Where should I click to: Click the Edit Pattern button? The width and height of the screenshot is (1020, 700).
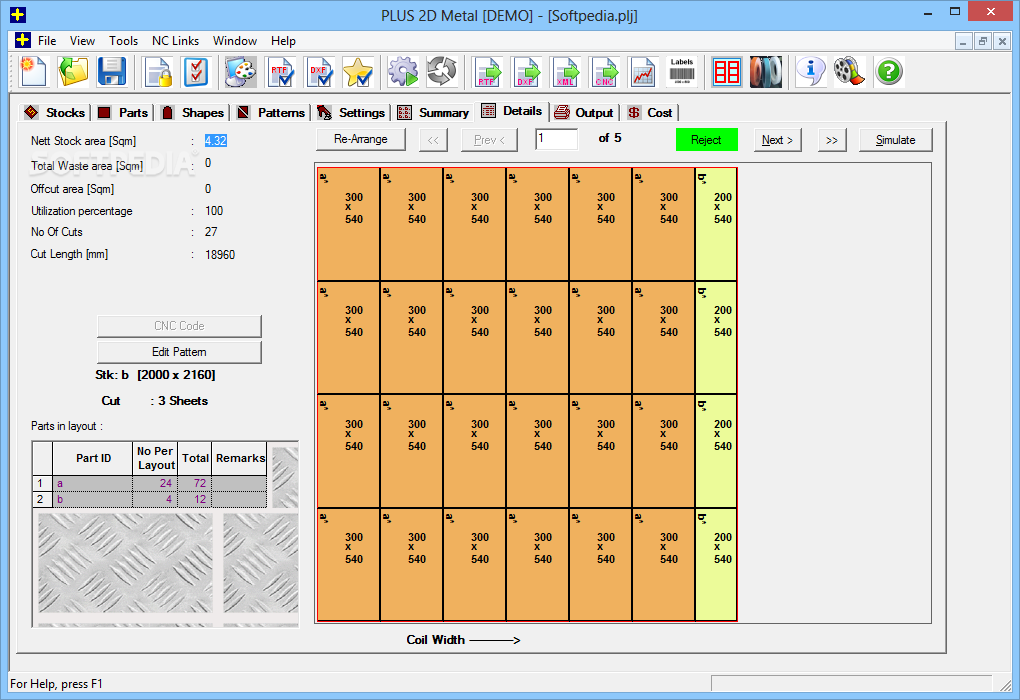click(179, 352)
